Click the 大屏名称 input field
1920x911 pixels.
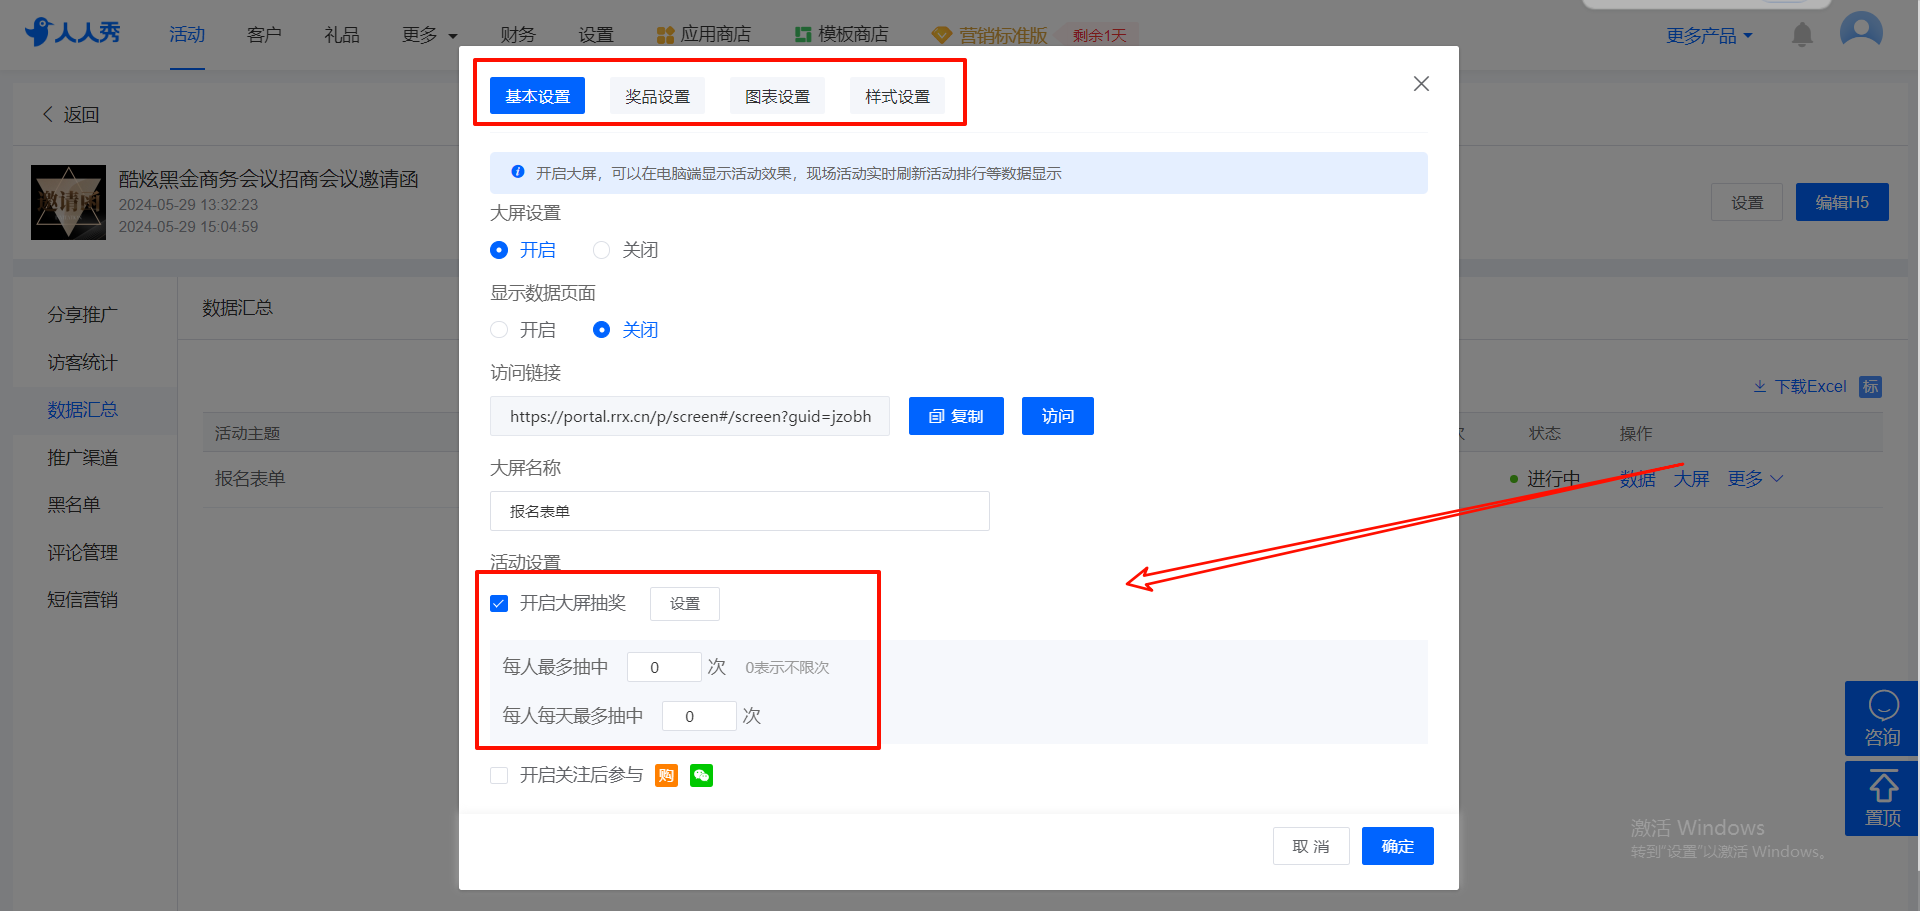[x=740, y=511]
